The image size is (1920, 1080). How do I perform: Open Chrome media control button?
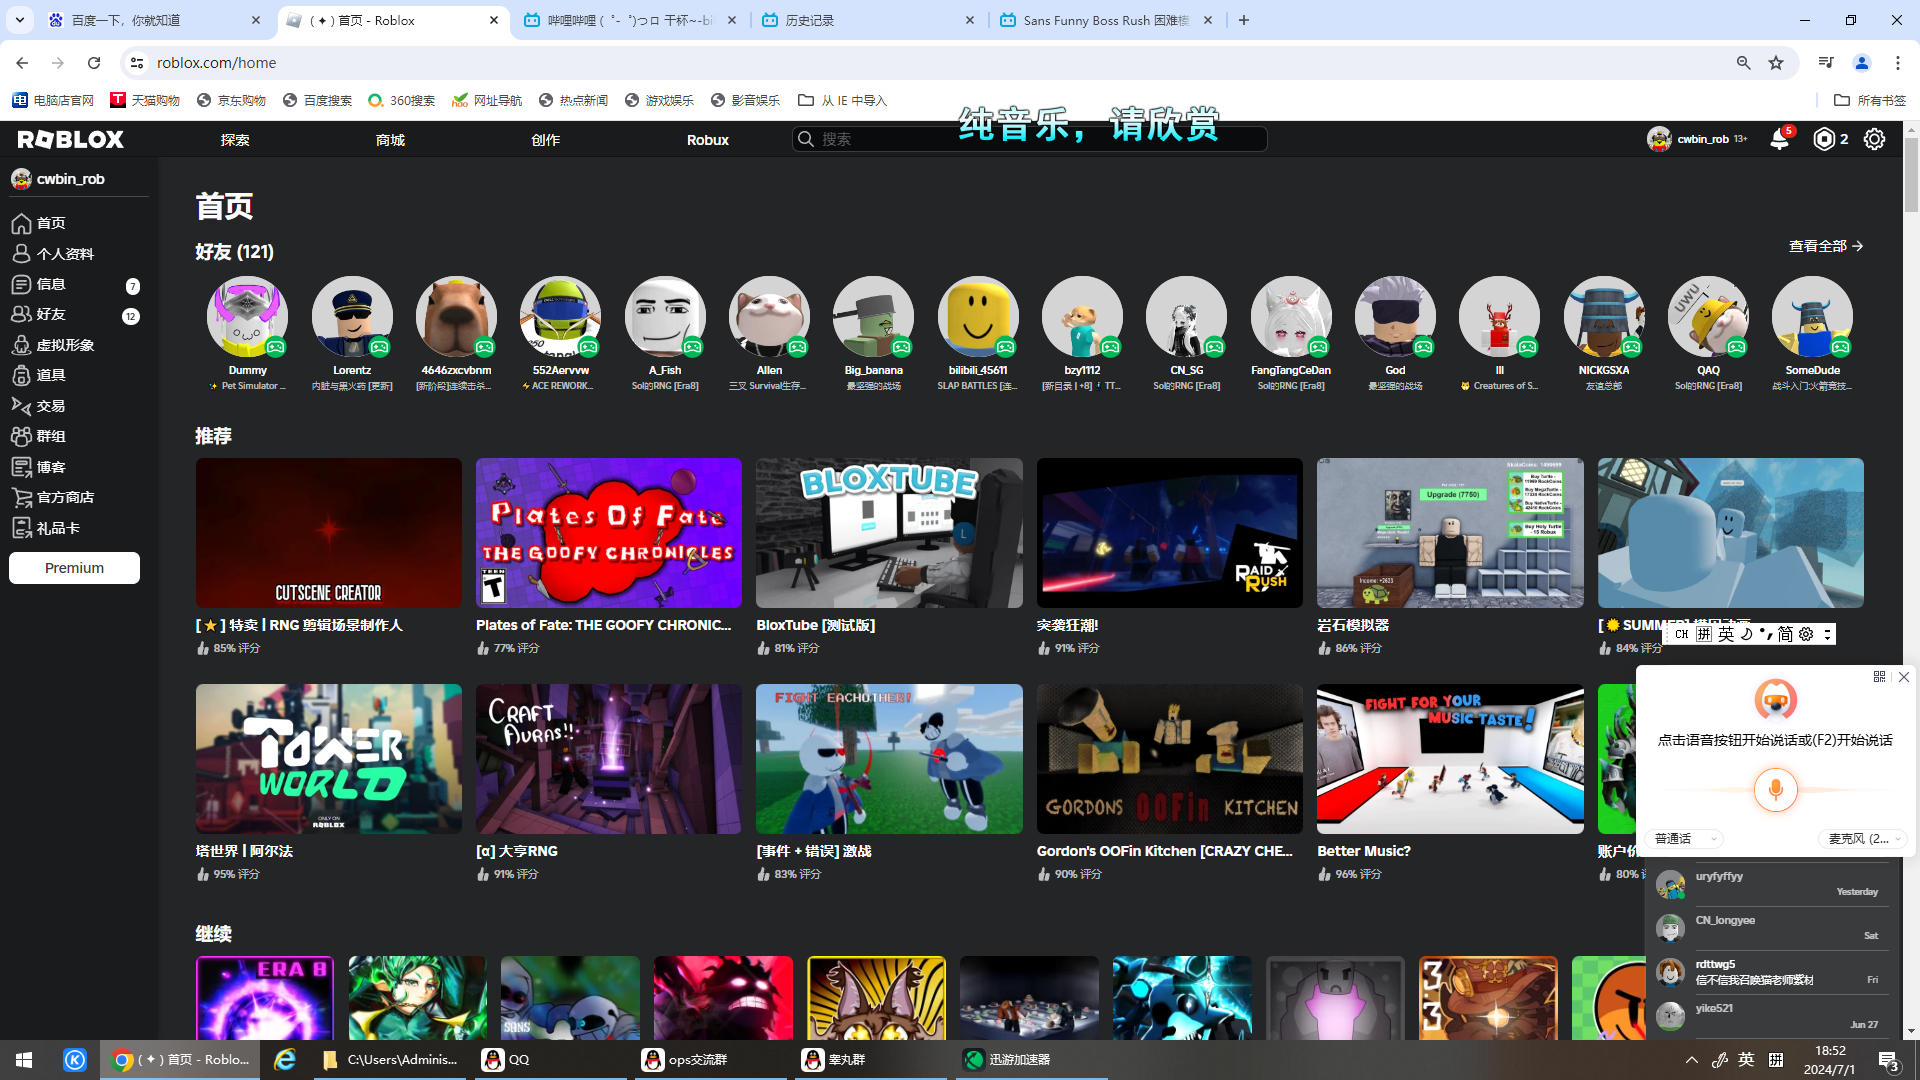1826,62
